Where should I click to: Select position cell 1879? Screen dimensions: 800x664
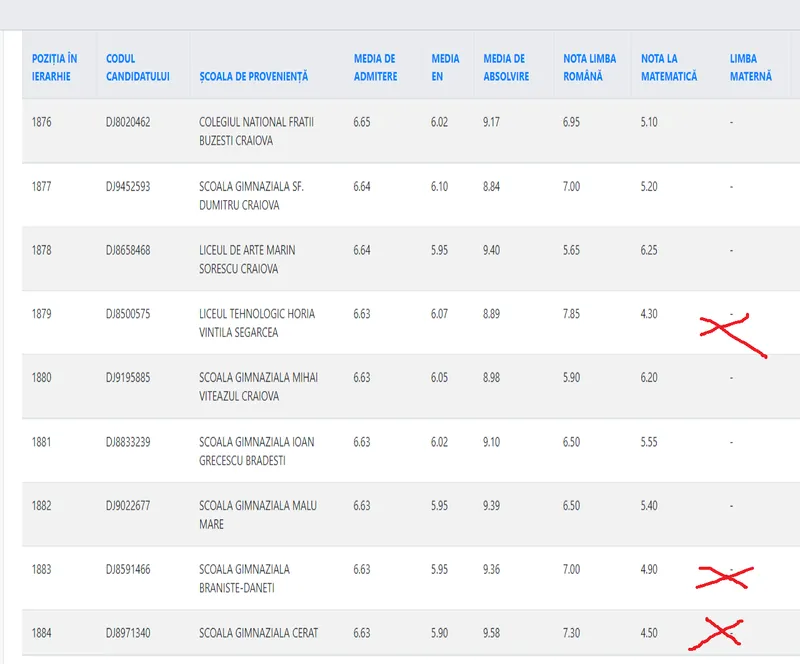pos(42,314)
